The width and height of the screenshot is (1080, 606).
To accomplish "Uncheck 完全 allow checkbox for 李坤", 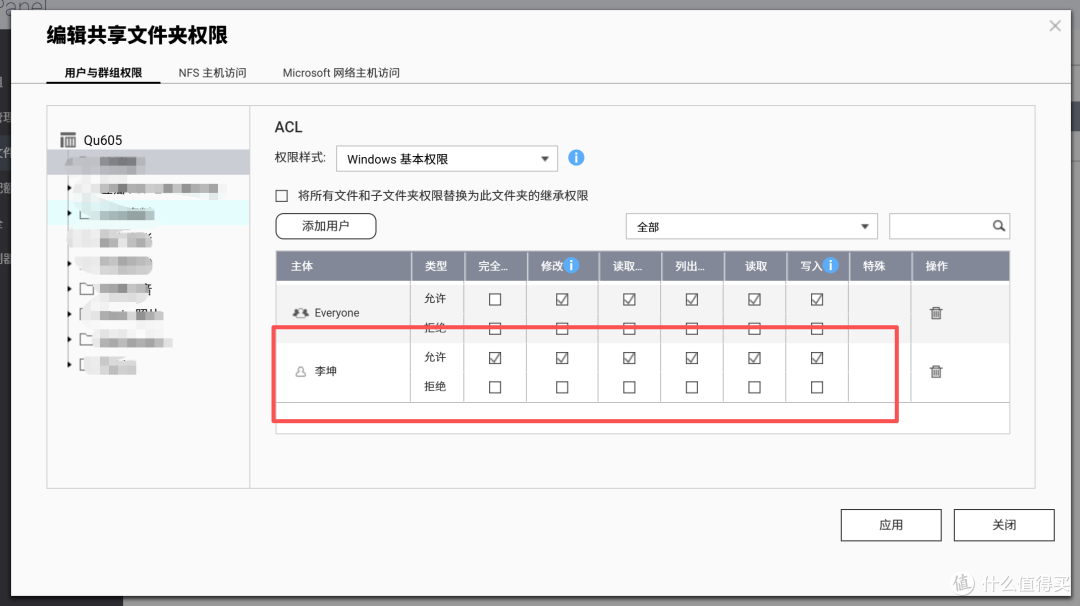I will pos(495,358).
